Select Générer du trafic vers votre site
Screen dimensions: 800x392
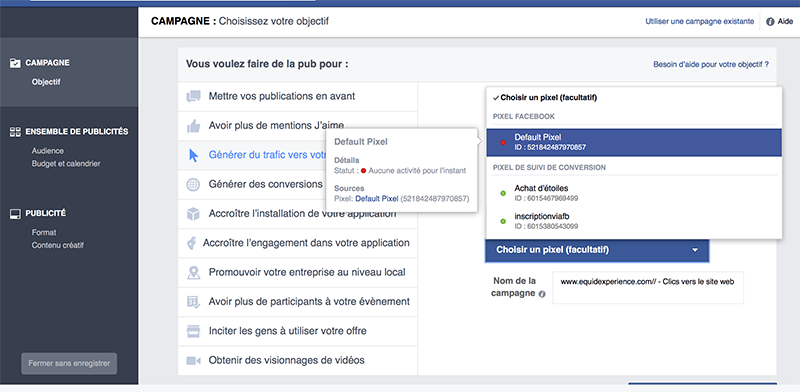point(252,155)
